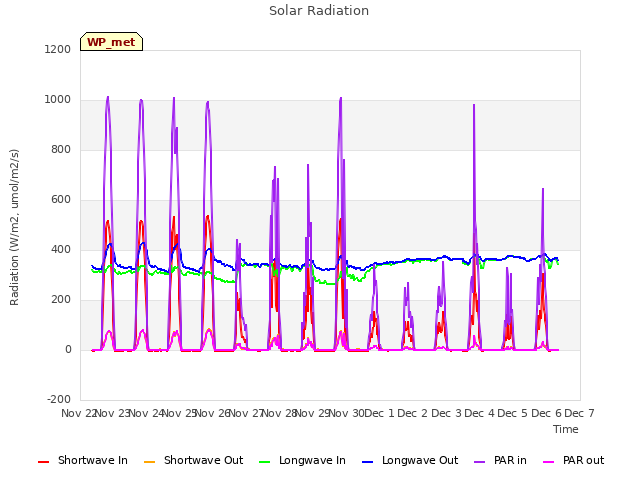Click the Dec 1 x-axis date label
This screenshot has height=480, width=640.
[x=379, y=413]
